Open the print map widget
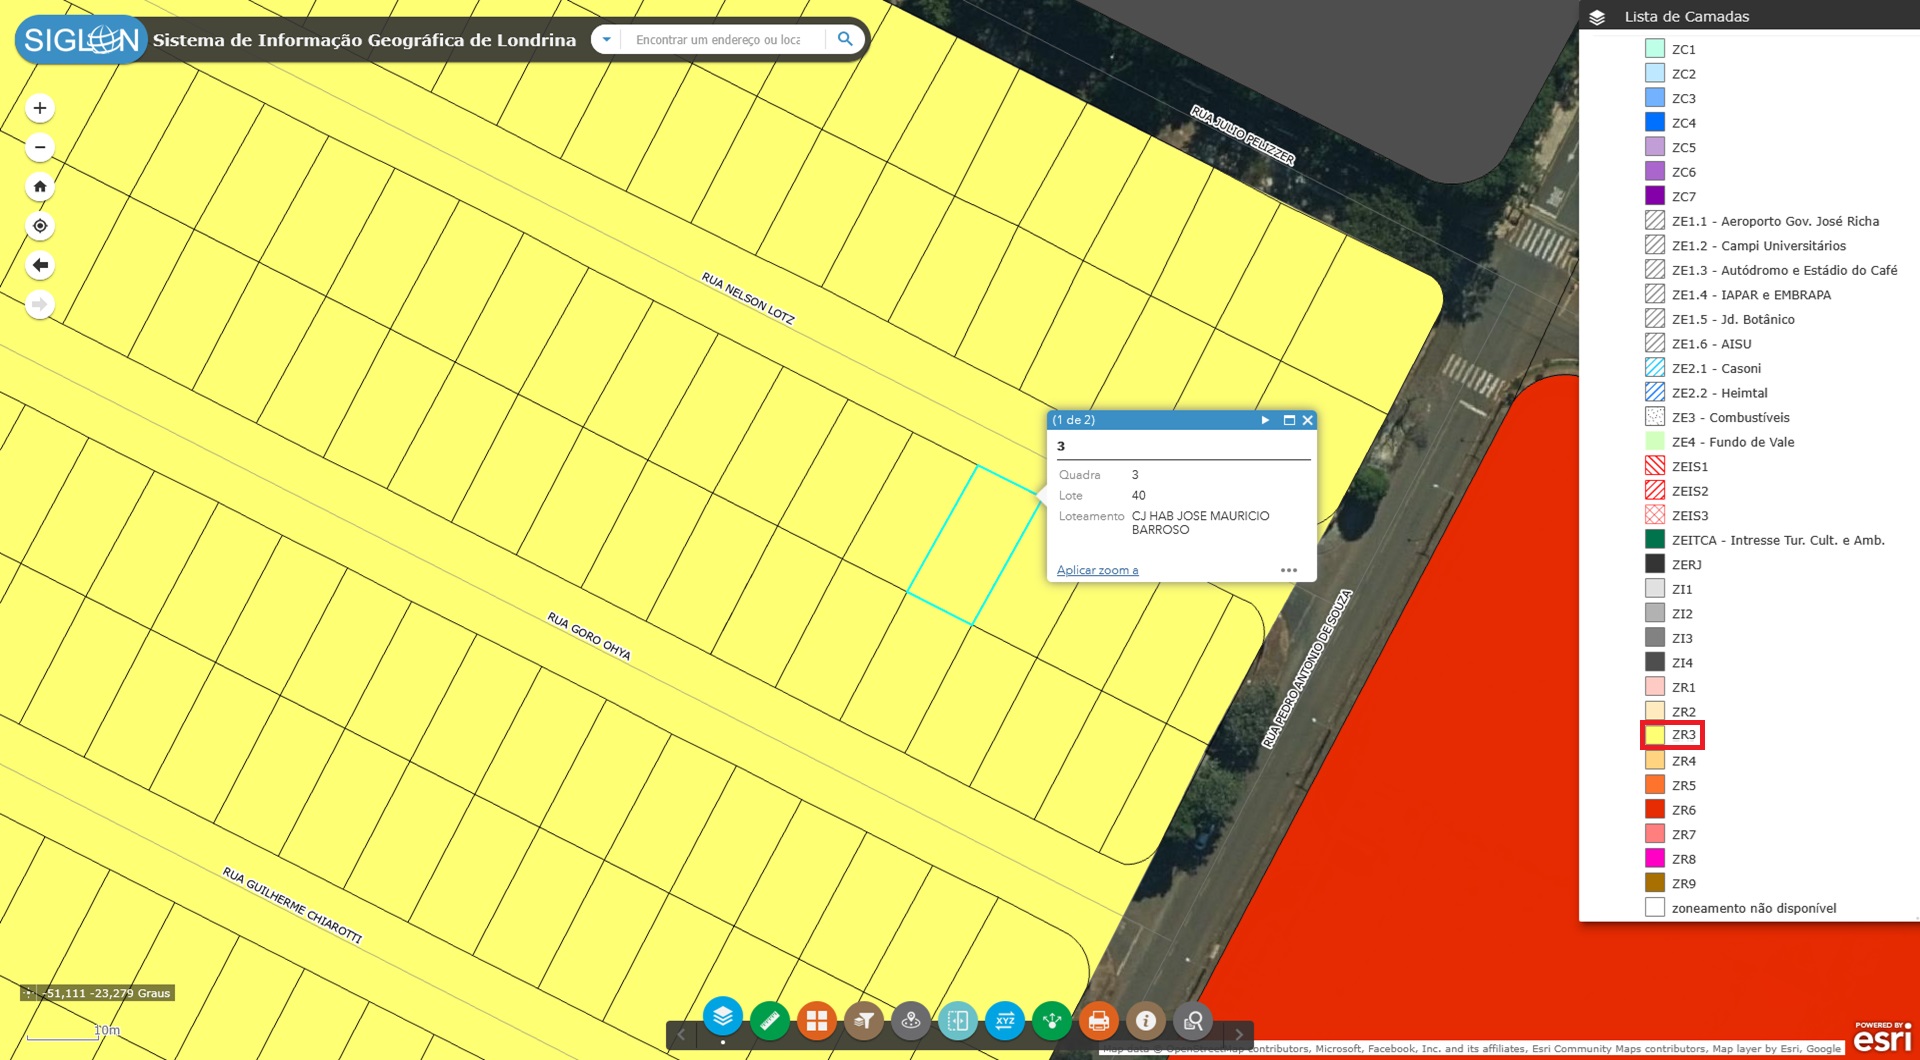 click(x=1099, y=1021)
